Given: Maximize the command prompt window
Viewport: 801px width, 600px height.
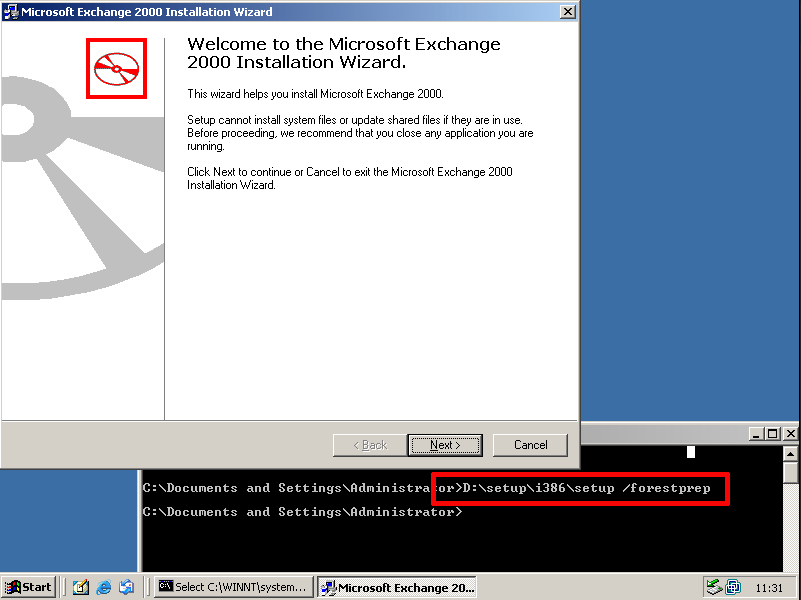Looking at the screenshot, I should (x=773, y=434).
